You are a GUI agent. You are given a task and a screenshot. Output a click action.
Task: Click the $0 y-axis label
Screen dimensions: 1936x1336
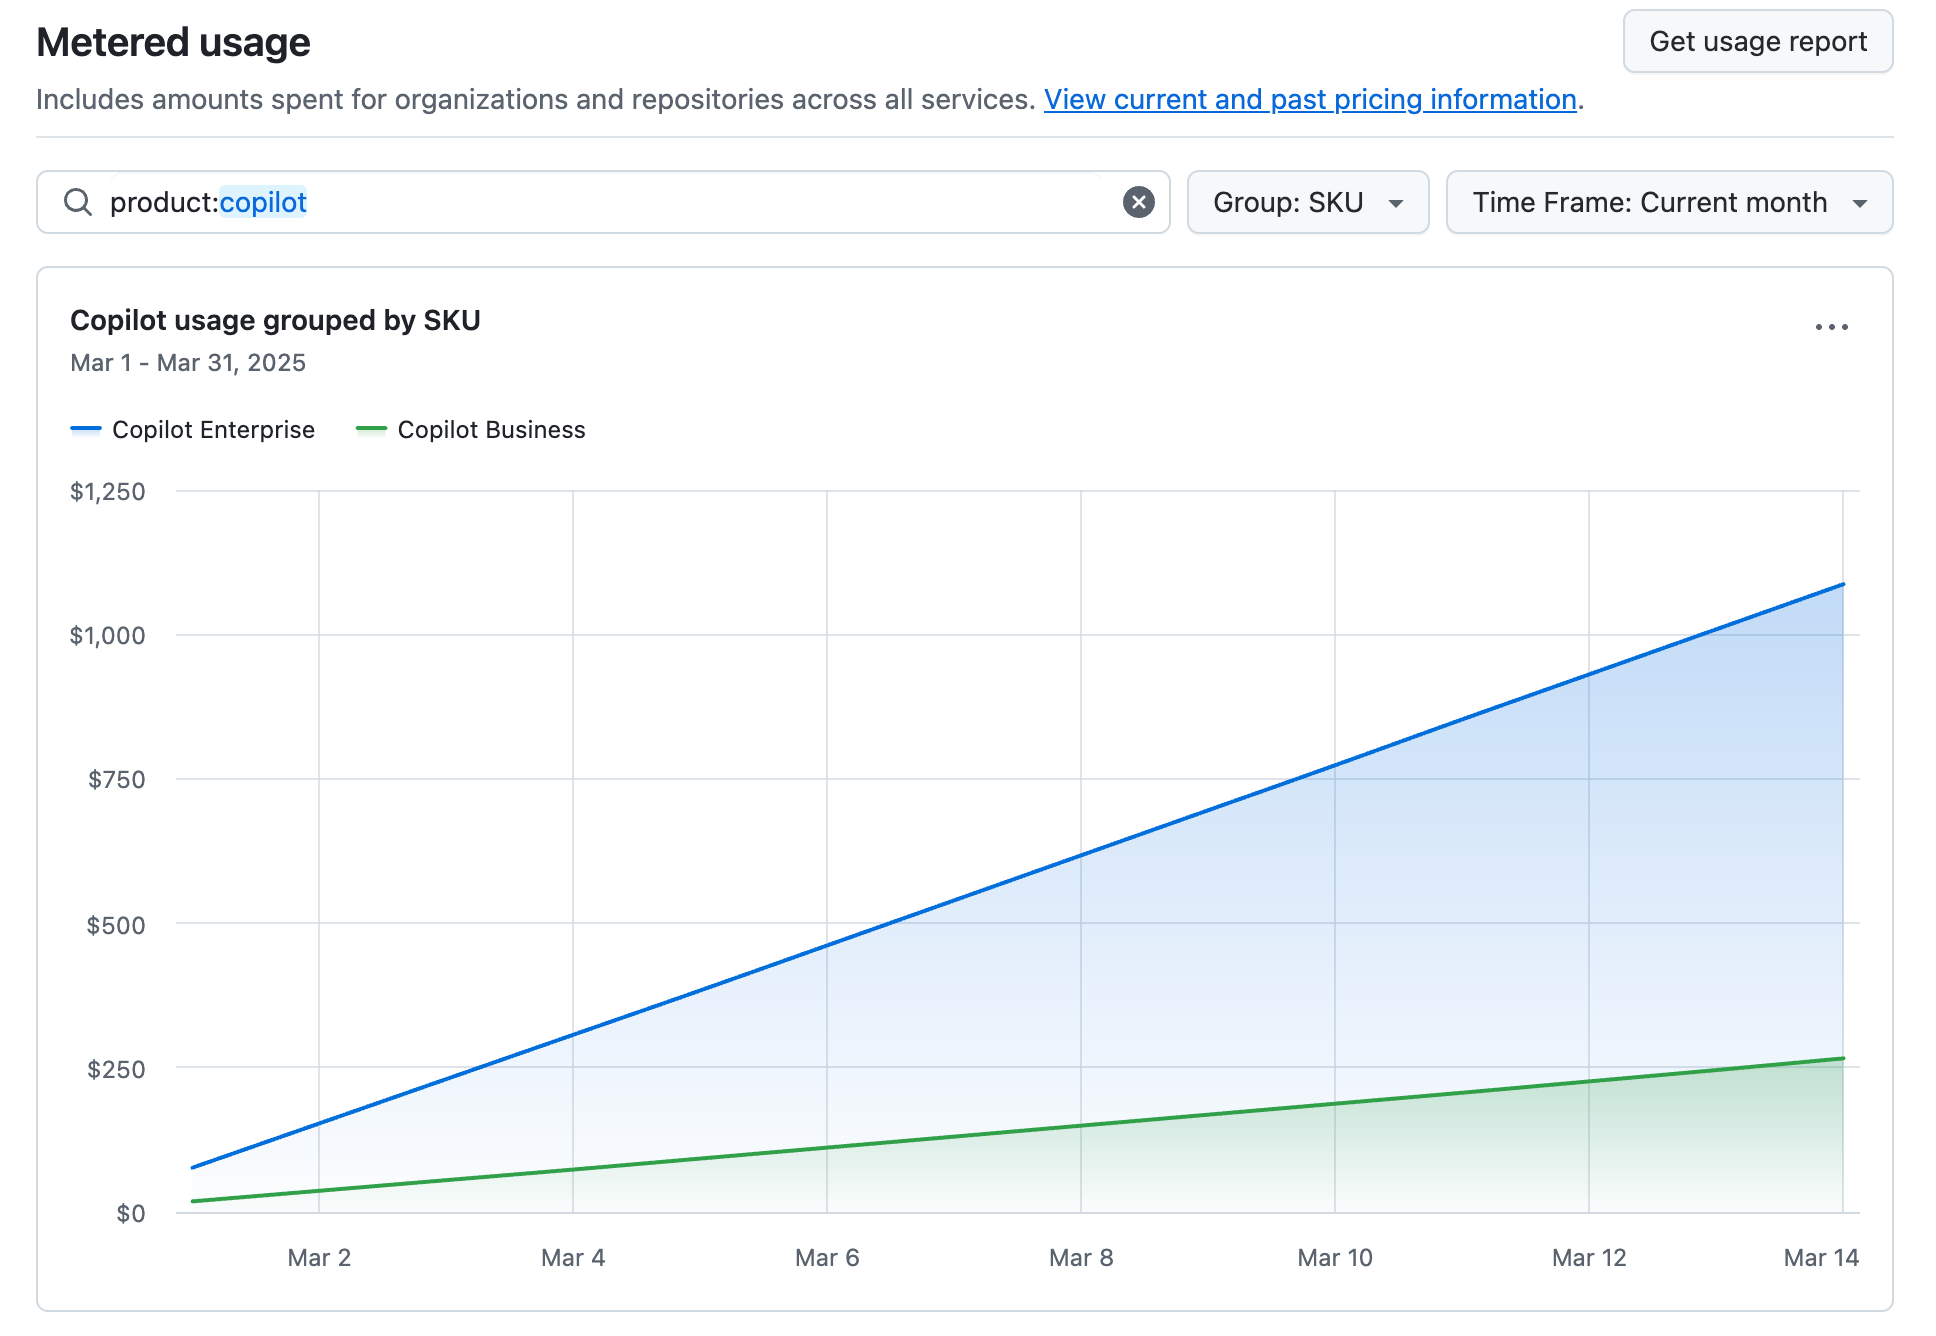[x=131, y=1213]
